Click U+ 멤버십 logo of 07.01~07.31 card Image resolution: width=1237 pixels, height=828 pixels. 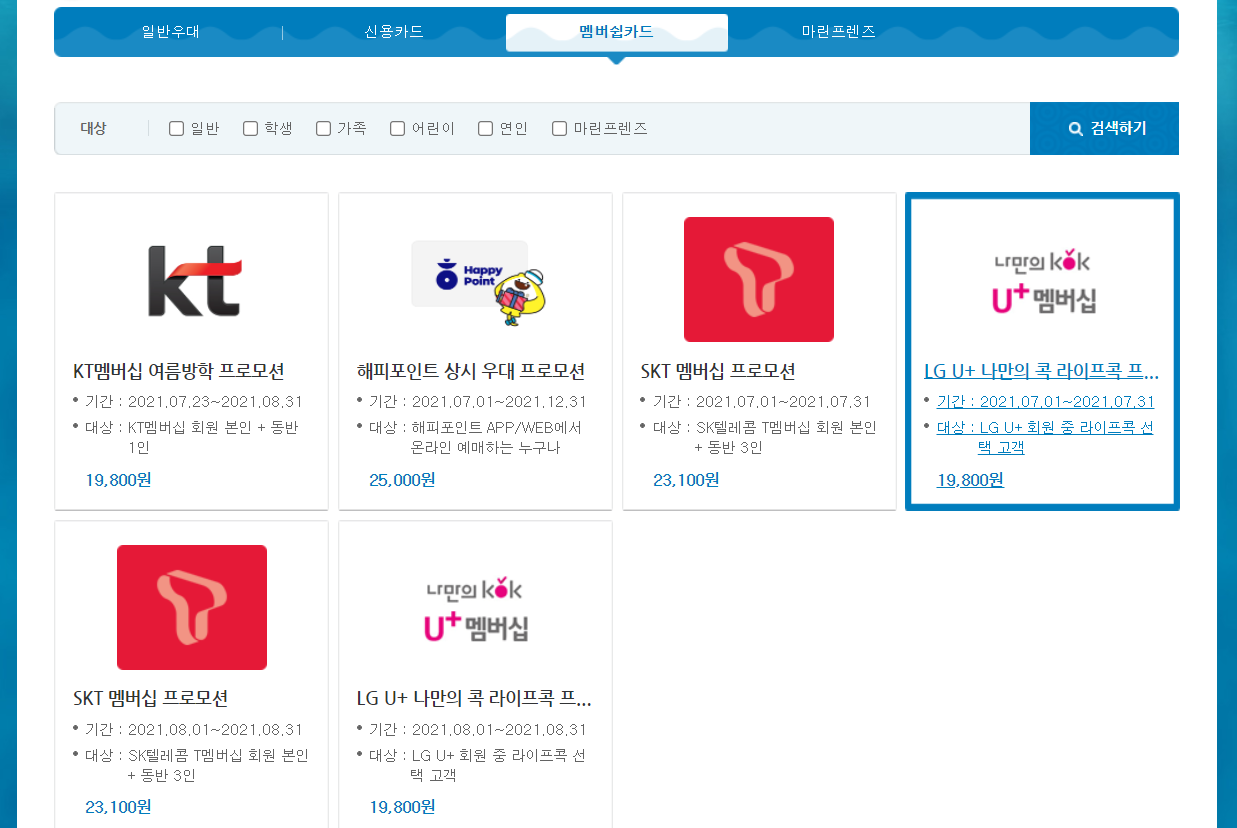coord(1042,281)
